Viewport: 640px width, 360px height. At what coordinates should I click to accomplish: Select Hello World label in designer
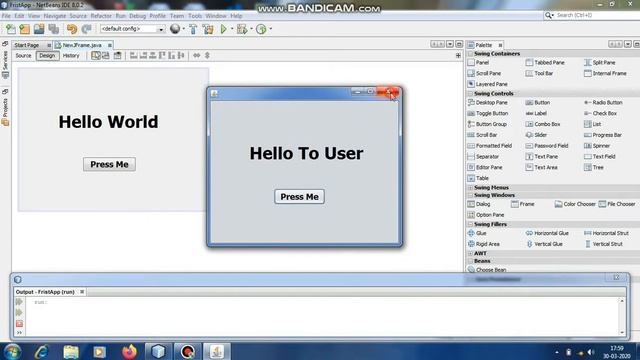click(108, 122)
